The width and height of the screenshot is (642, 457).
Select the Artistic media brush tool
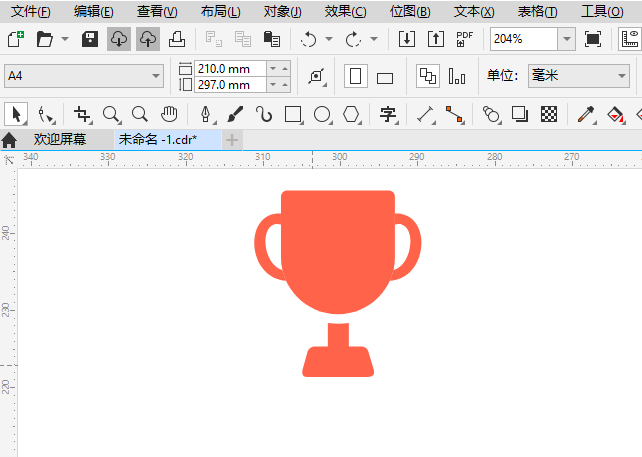pos(235,114)
